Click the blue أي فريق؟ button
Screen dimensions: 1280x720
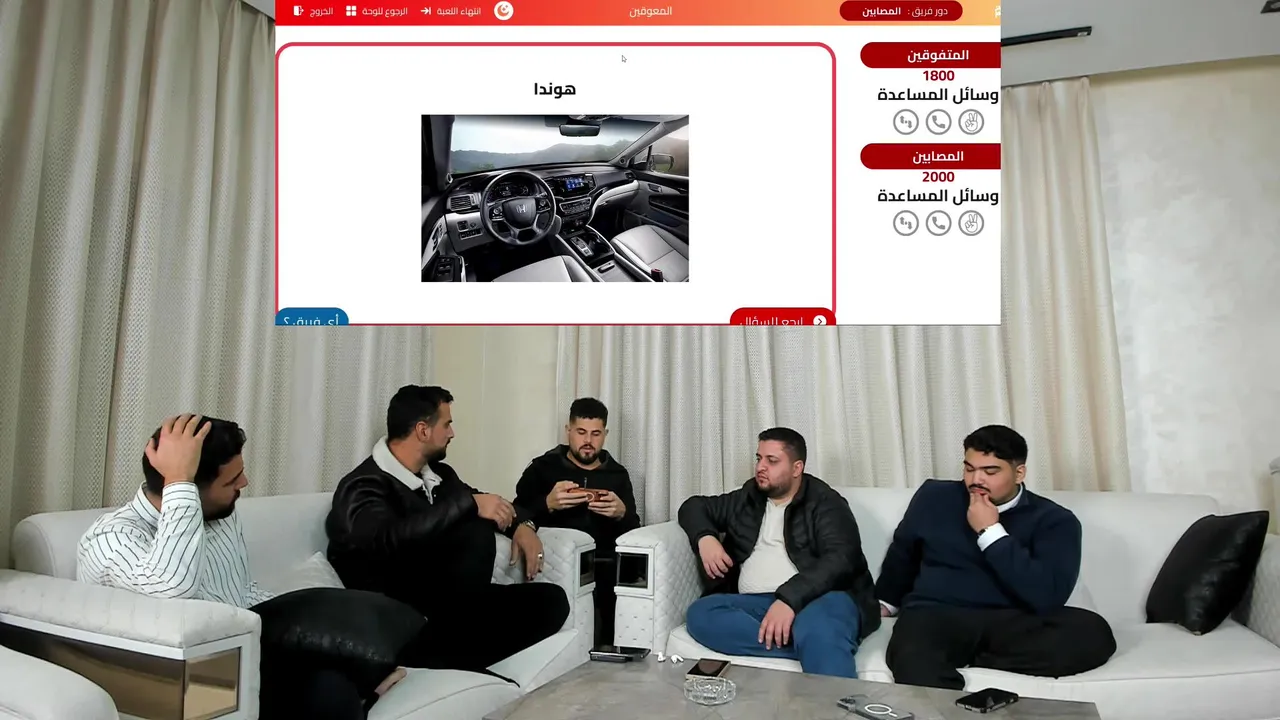coord(311,318)
